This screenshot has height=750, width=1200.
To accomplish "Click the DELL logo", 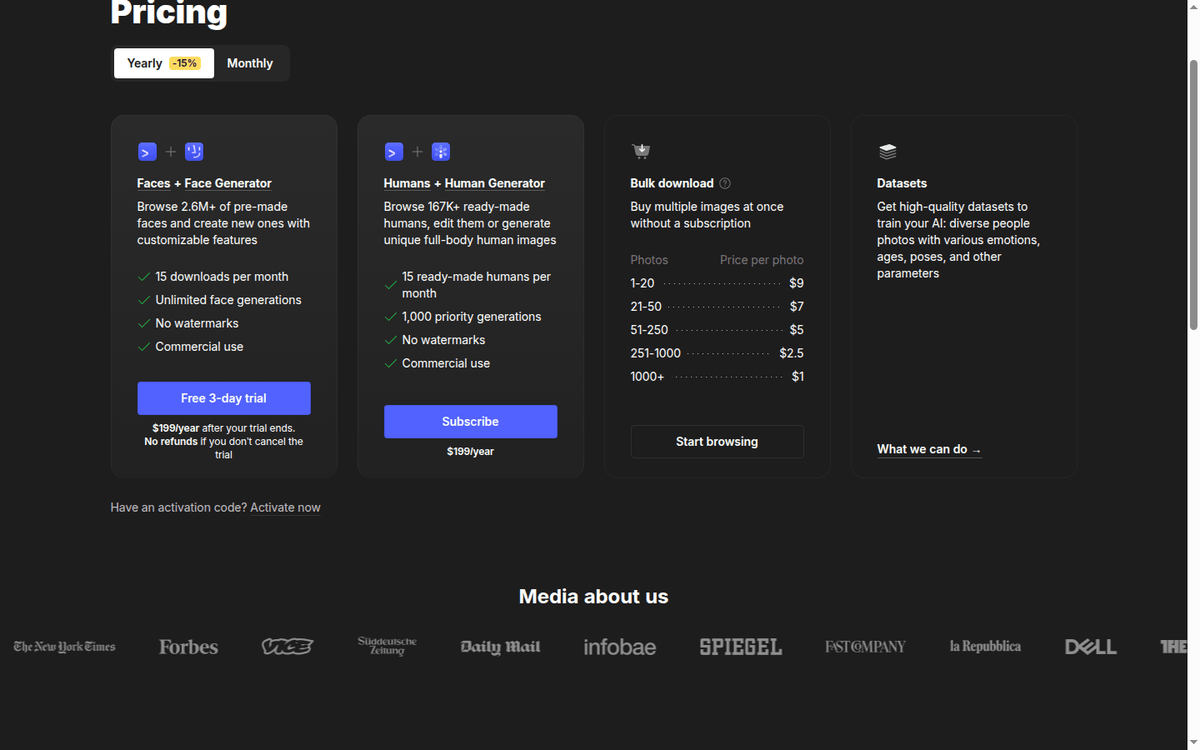I will 1091,647.
